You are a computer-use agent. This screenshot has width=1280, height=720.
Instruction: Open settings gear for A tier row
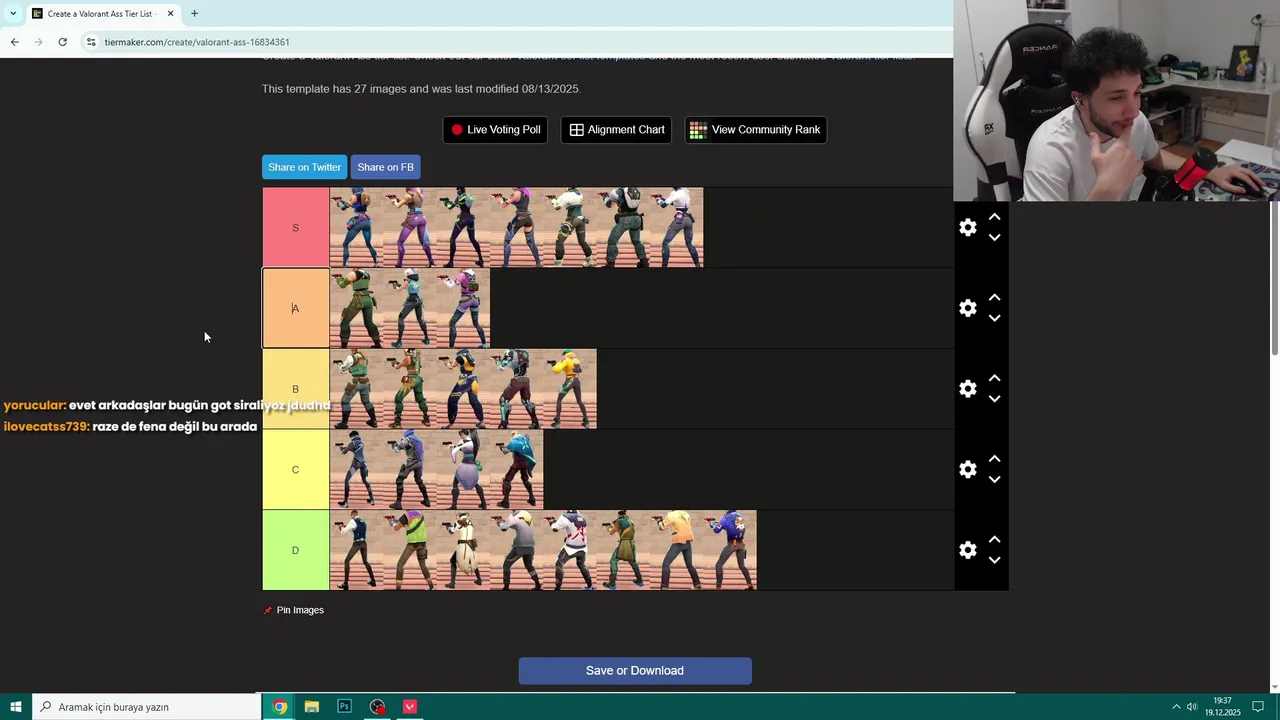pos(967,308)
